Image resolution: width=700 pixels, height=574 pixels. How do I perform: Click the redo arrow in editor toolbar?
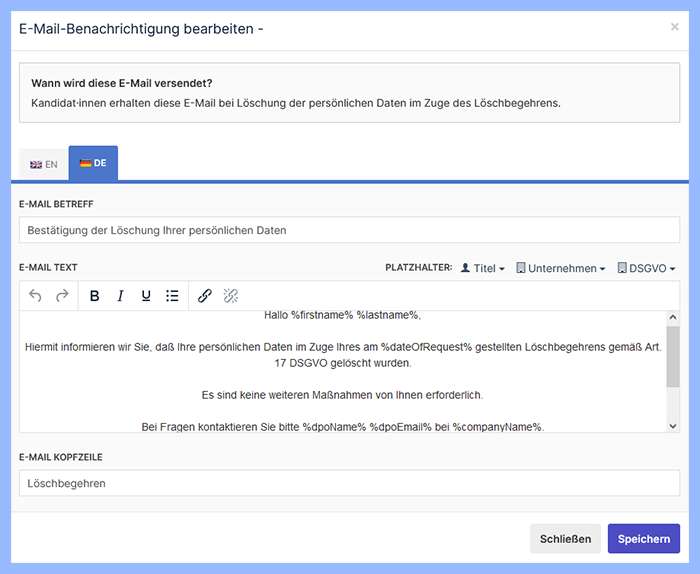click(62, 296)
